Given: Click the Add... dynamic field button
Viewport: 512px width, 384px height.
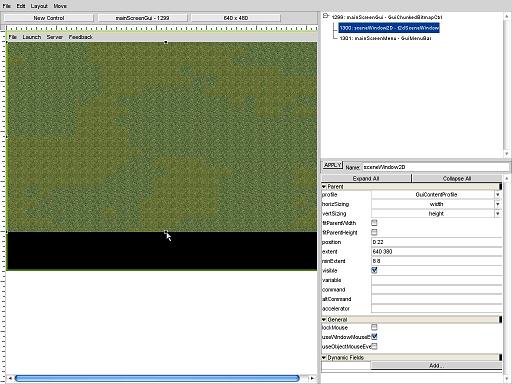Looking at the screenshot, I should coord(436,366).
